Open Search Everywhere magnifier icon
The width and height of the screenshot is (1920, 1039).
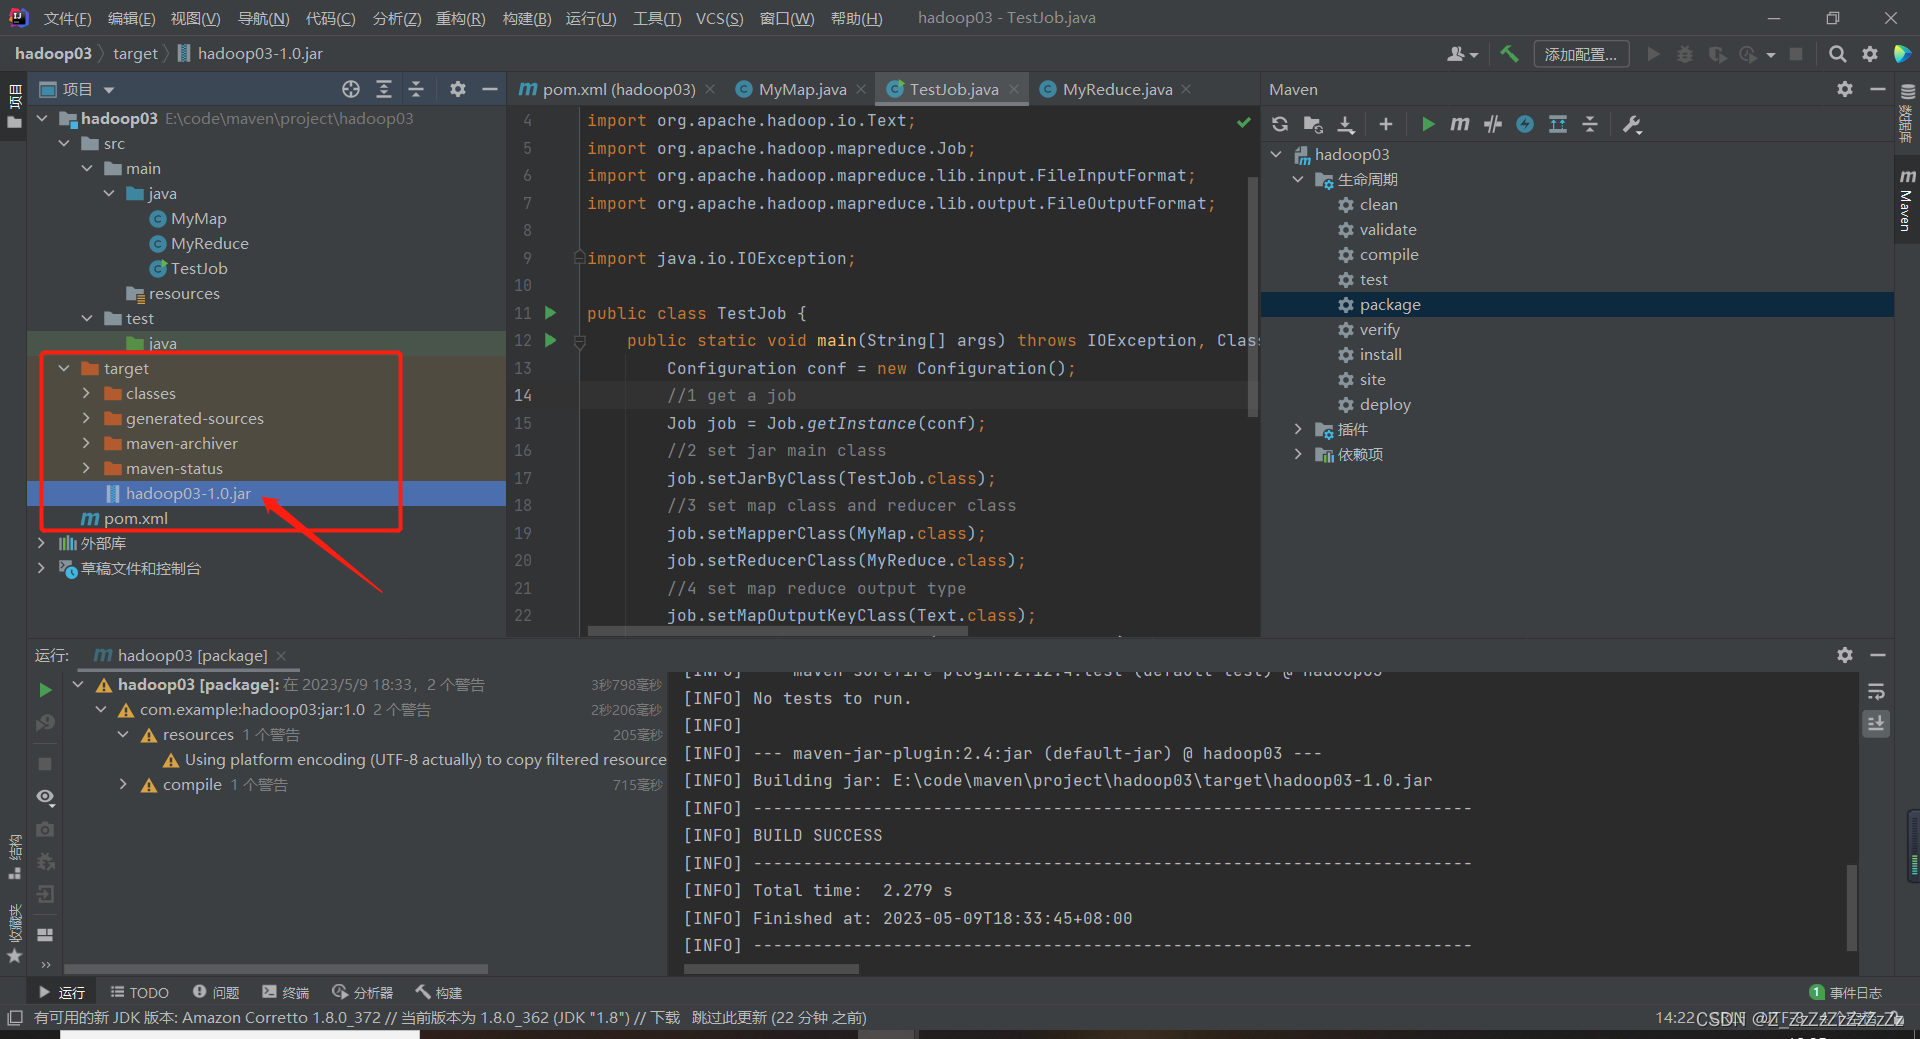[1837, 54]
